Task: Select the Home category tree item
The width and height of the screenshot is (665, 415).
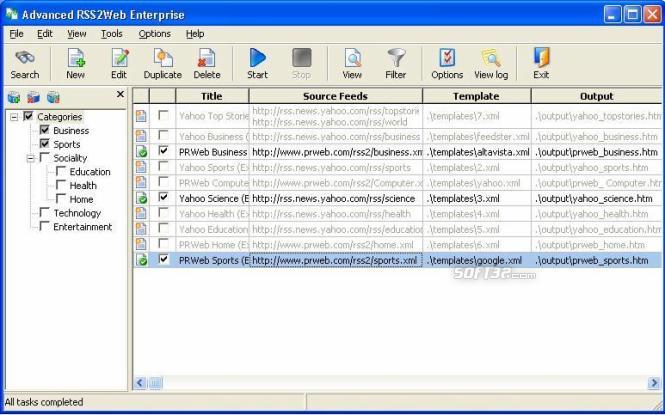Action: (81, 199)
